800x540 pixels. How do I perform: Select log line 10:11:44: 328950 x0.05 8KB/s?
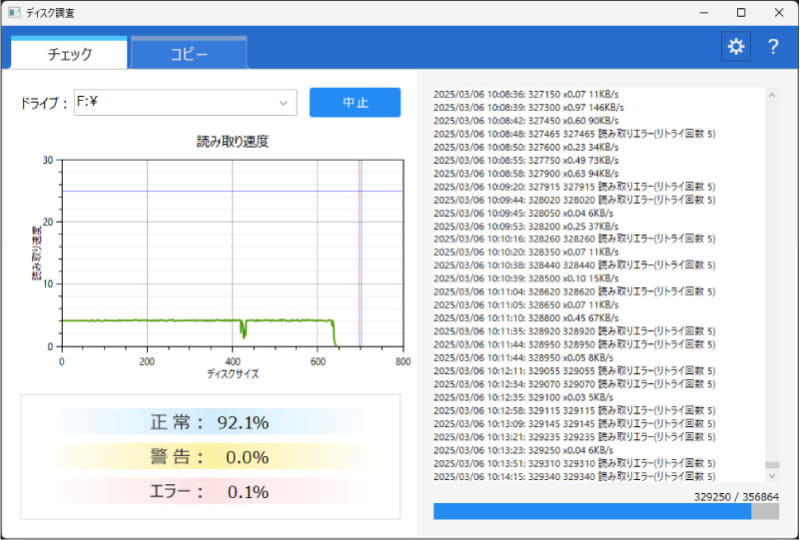coord(523,358)
